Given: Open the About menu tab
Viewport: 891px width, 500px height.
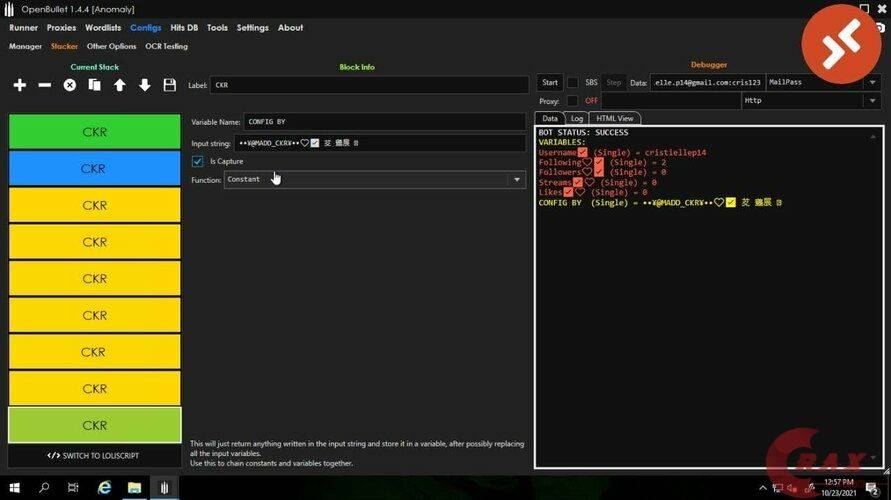Looking at the screenshot, I should click(x=290, y=27).
